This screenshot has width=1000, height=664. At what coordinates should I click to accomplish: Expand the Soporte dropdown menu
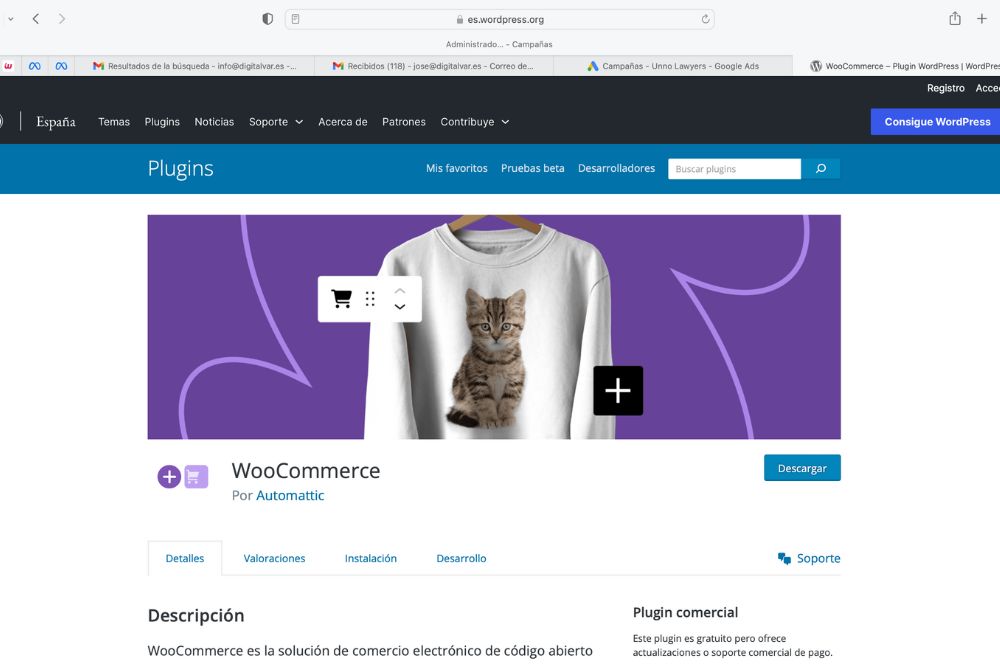(x=276, y=121)
